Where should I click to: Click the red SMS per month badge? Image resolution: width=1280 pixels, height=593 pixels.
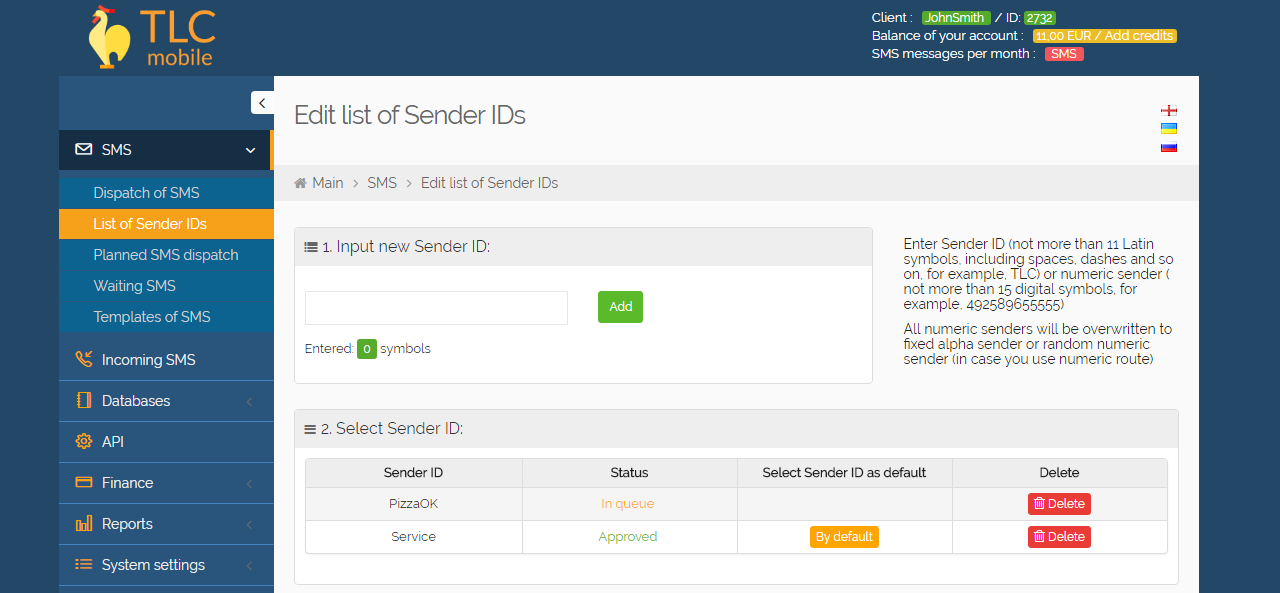(x=1064, y=54)
